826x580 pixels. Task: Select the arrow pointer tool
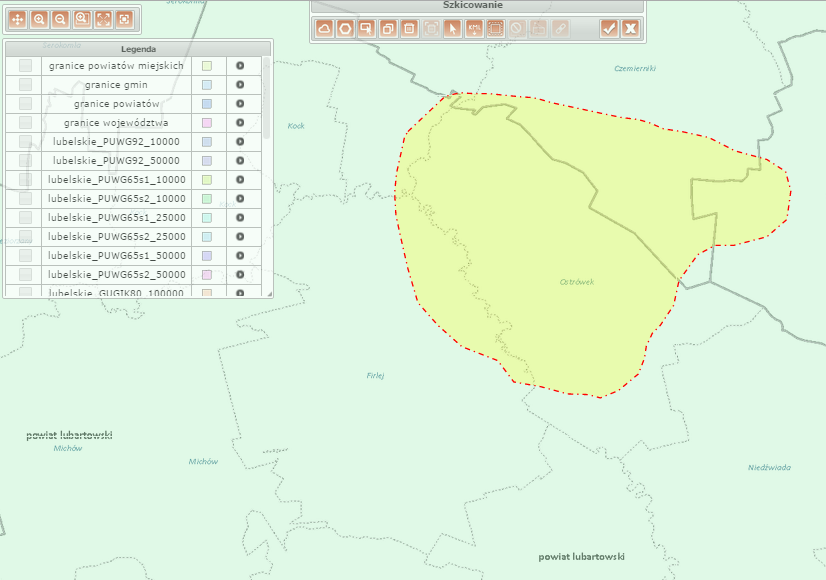453,28
